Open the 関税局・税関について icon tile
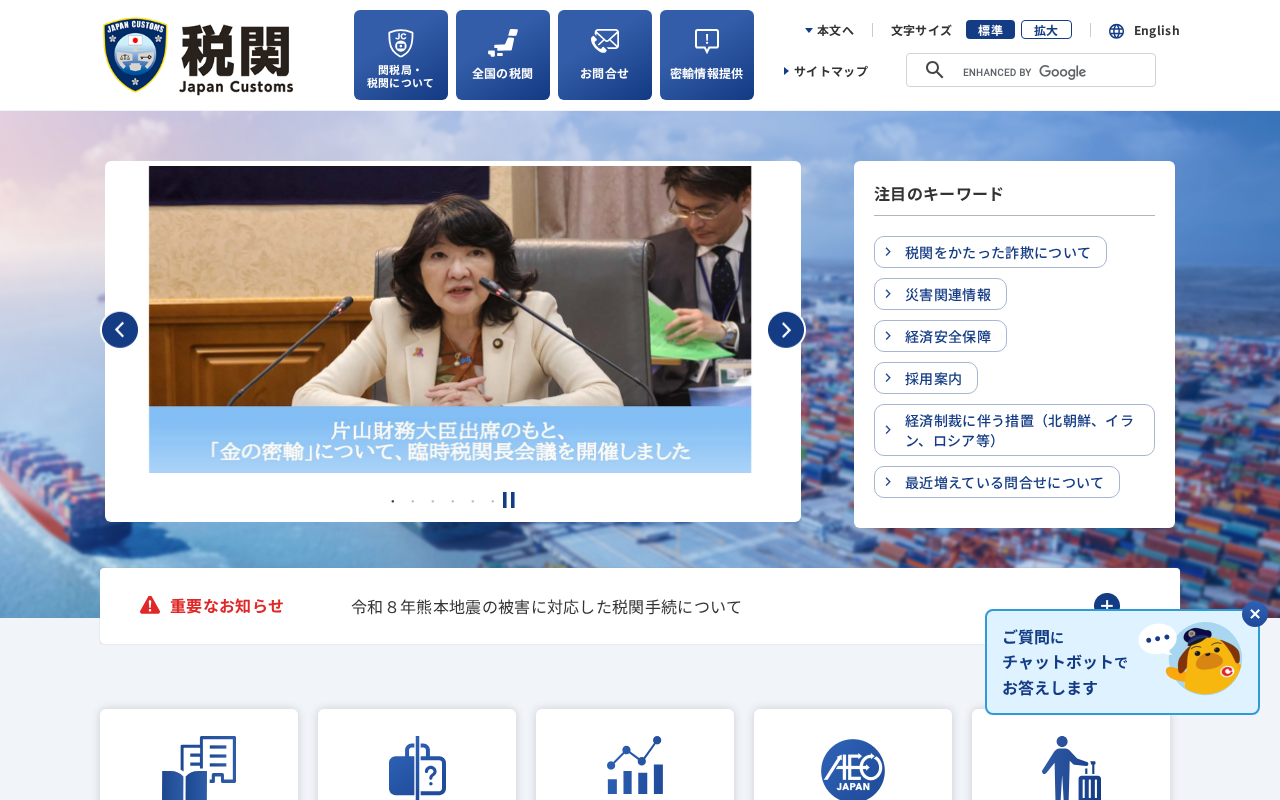 (401, 55)
